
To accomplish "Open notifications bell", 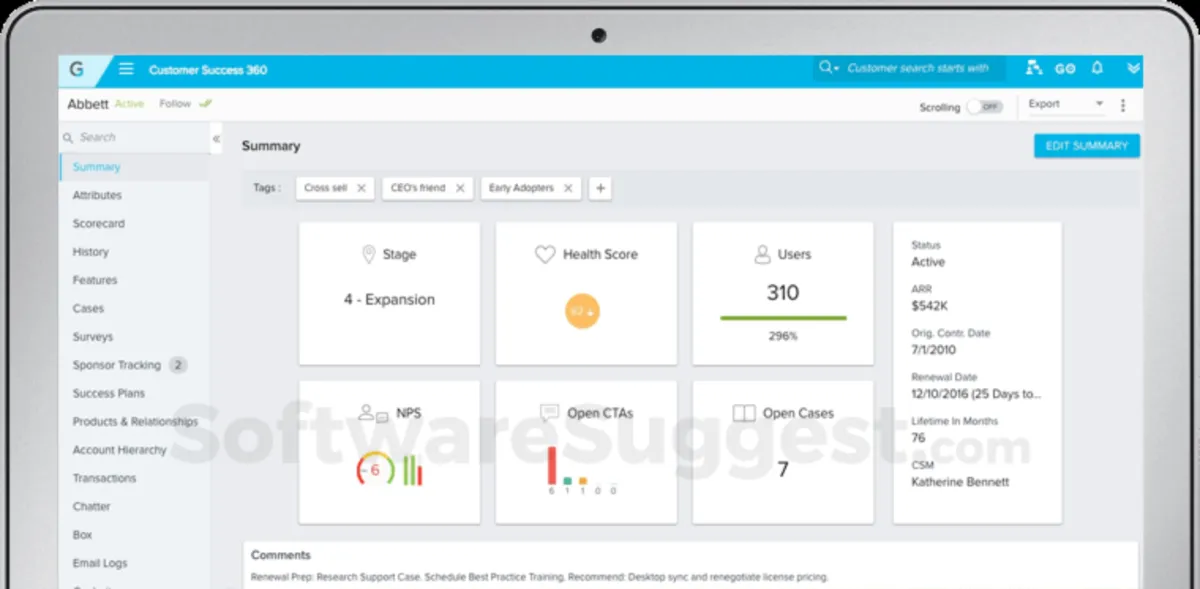I will pos(1097,68).
